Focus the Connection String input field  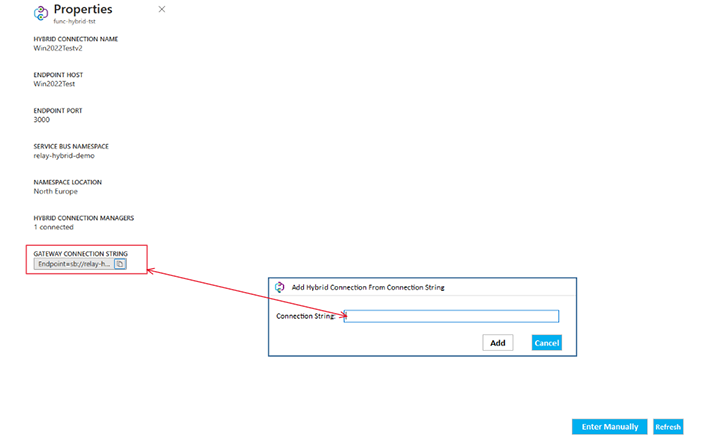(x=451, y=316)
